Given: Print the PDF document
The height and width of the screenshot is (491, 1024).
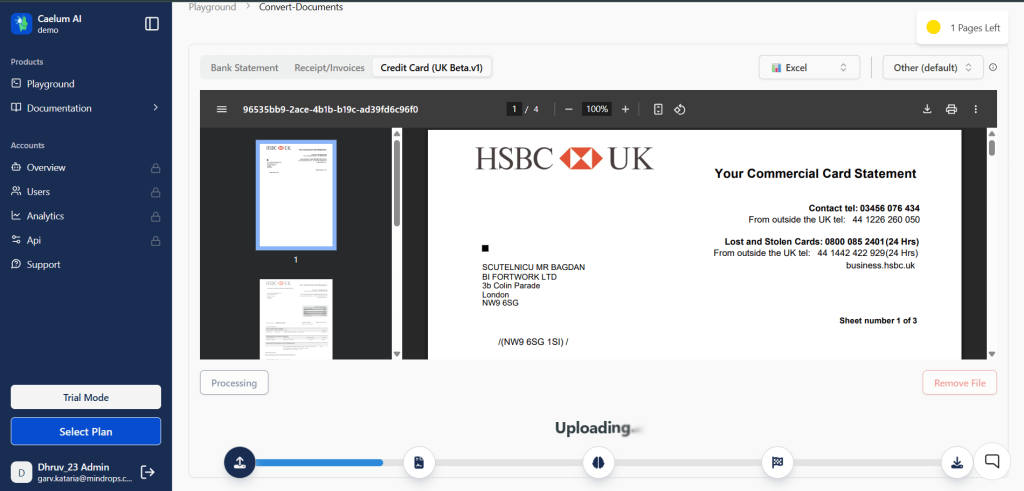Looking at the screenshot, I should coord(952,109).
